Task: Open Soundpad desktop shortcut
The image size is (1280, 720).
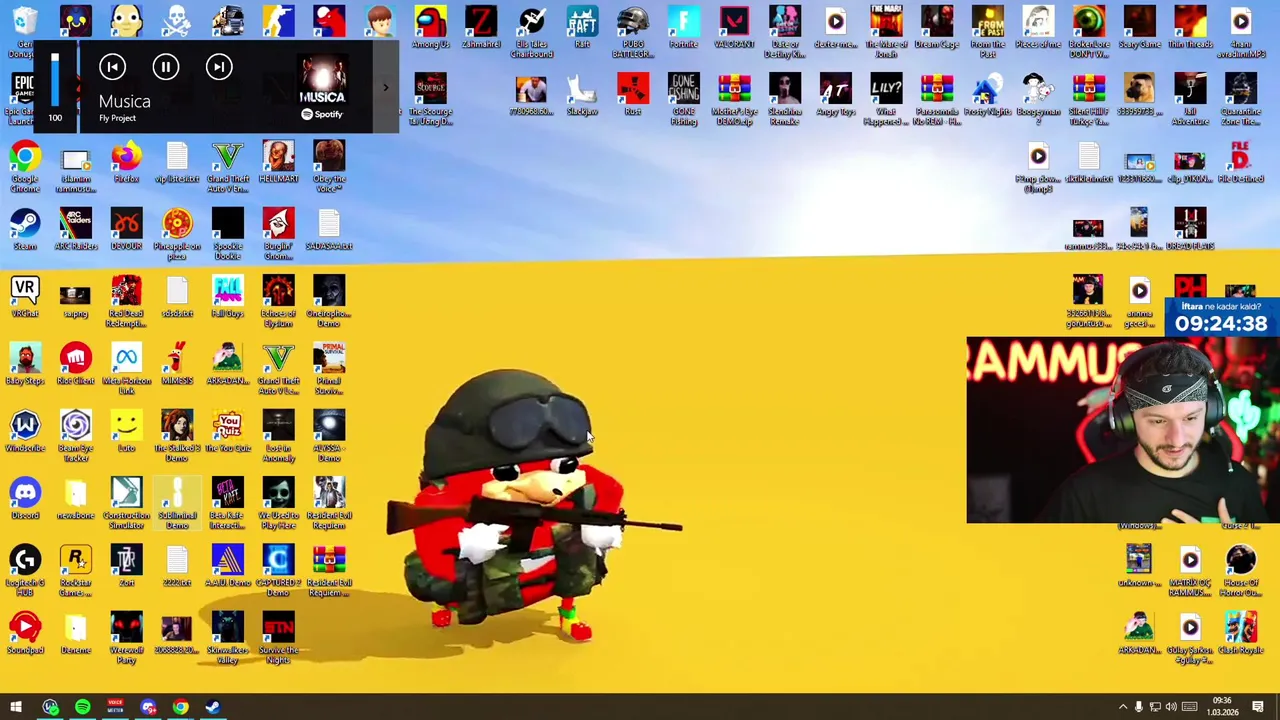Action: [25, 633]
